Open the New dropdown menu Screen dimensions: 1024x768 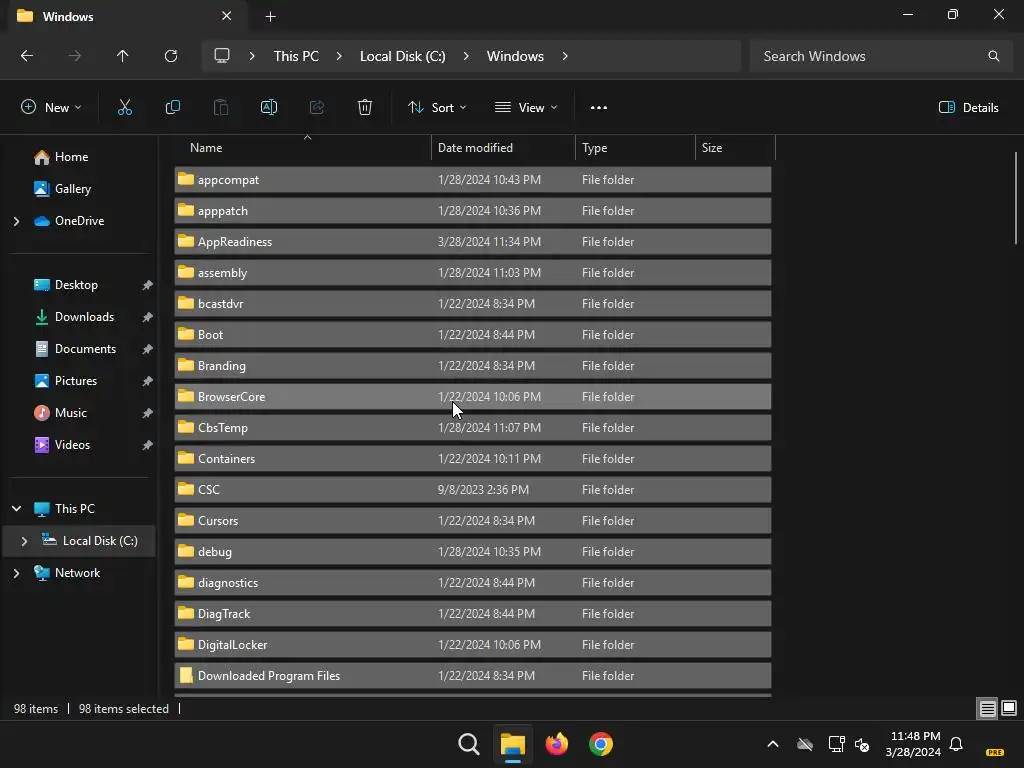tap(51, 108)
